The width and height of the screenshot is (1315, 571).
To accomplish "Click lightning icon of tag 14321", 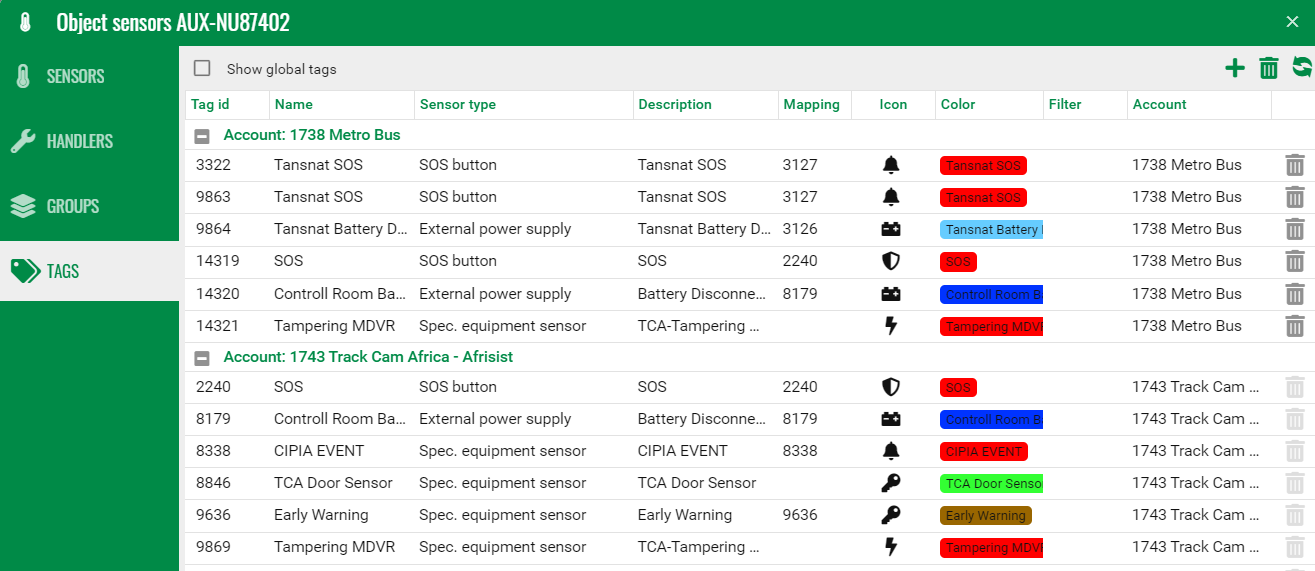I will coord(891,326).
